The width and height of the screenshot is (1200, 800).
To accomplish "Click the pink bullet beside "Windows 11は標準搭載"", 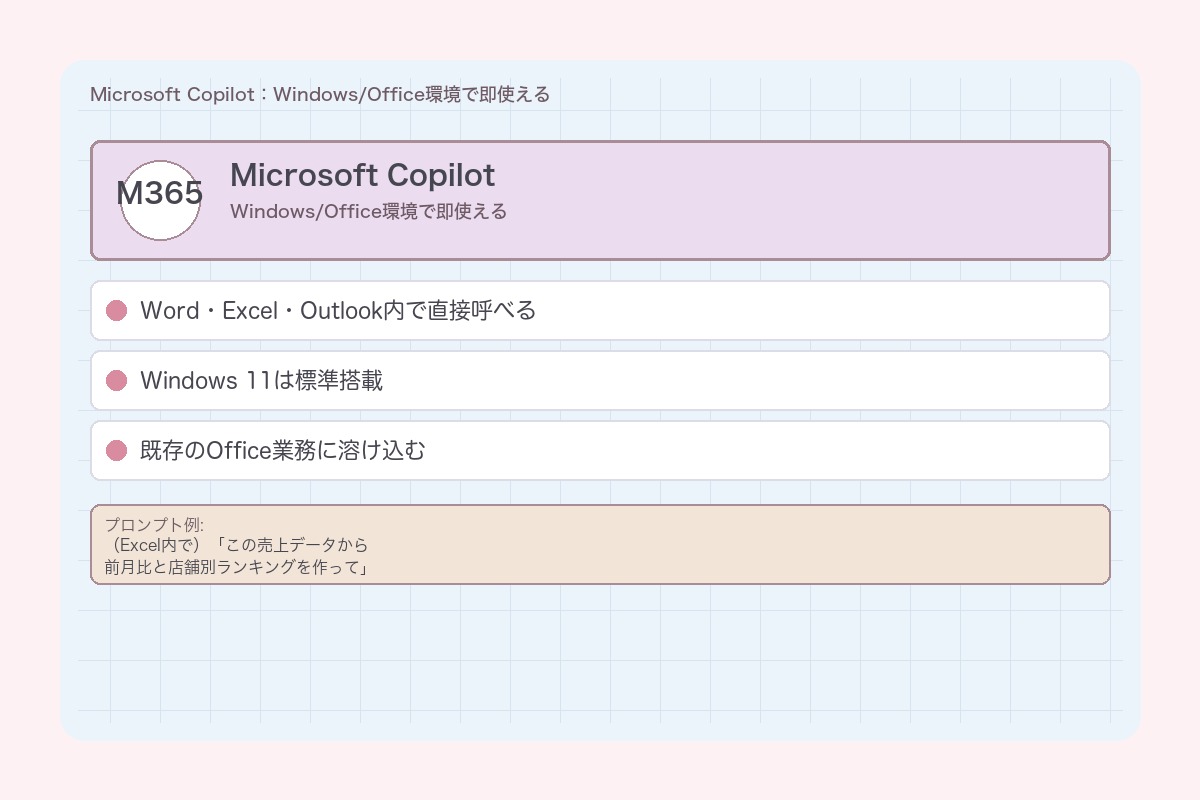I will coord(116,381).
